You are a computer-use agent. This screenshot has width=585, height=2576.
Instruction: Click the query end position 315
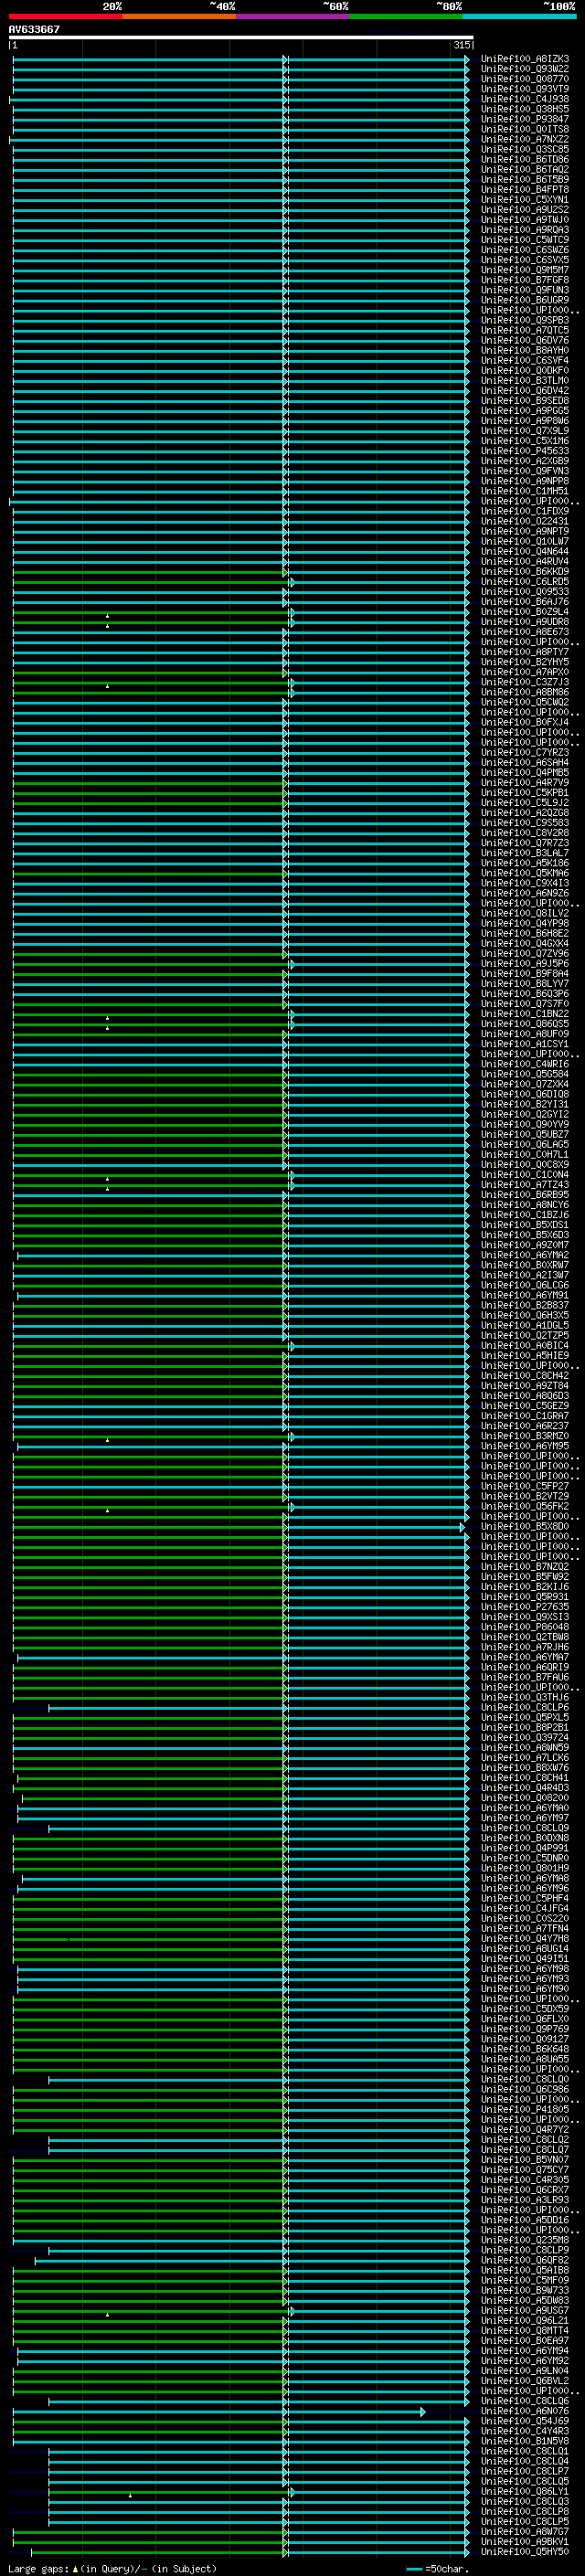coord(462,45)
